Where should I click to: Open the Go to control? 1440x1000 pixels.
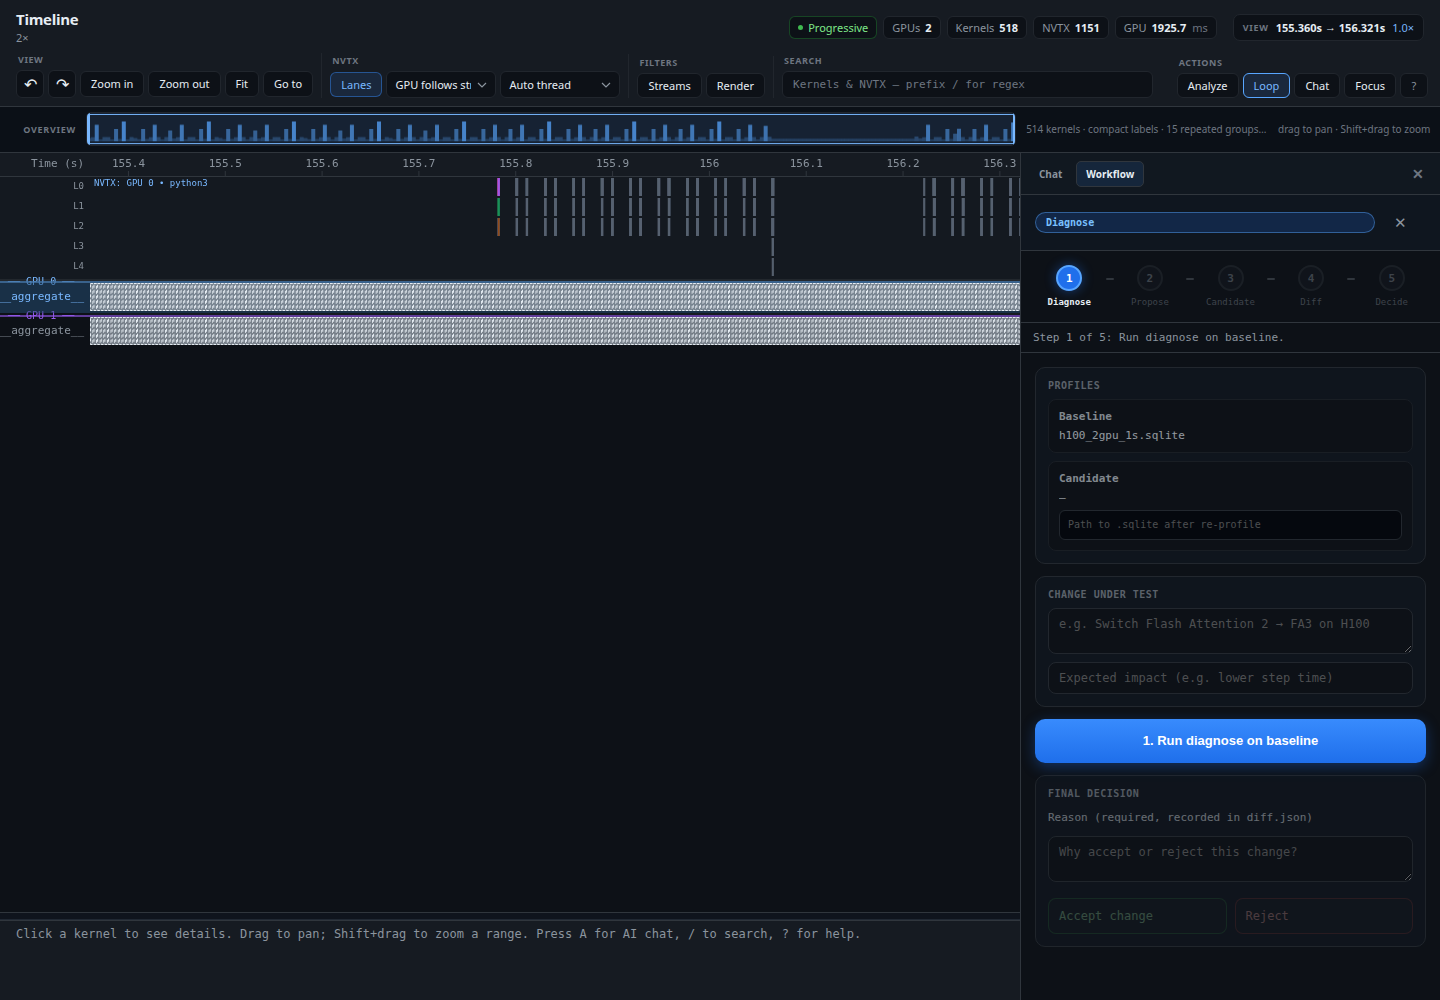pyautogui.click(x=288, y=84)
